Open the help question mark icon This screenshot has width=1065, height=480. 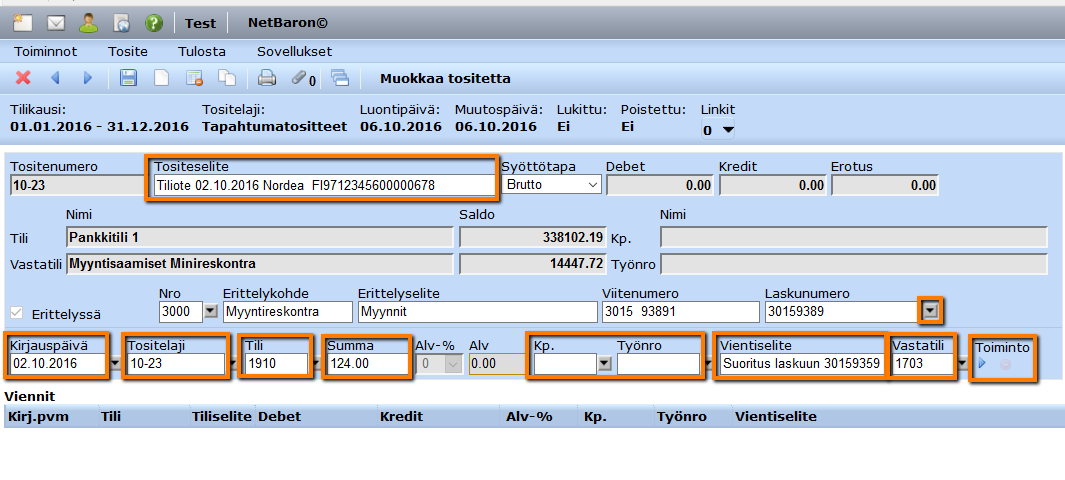(x=154, y=22)
